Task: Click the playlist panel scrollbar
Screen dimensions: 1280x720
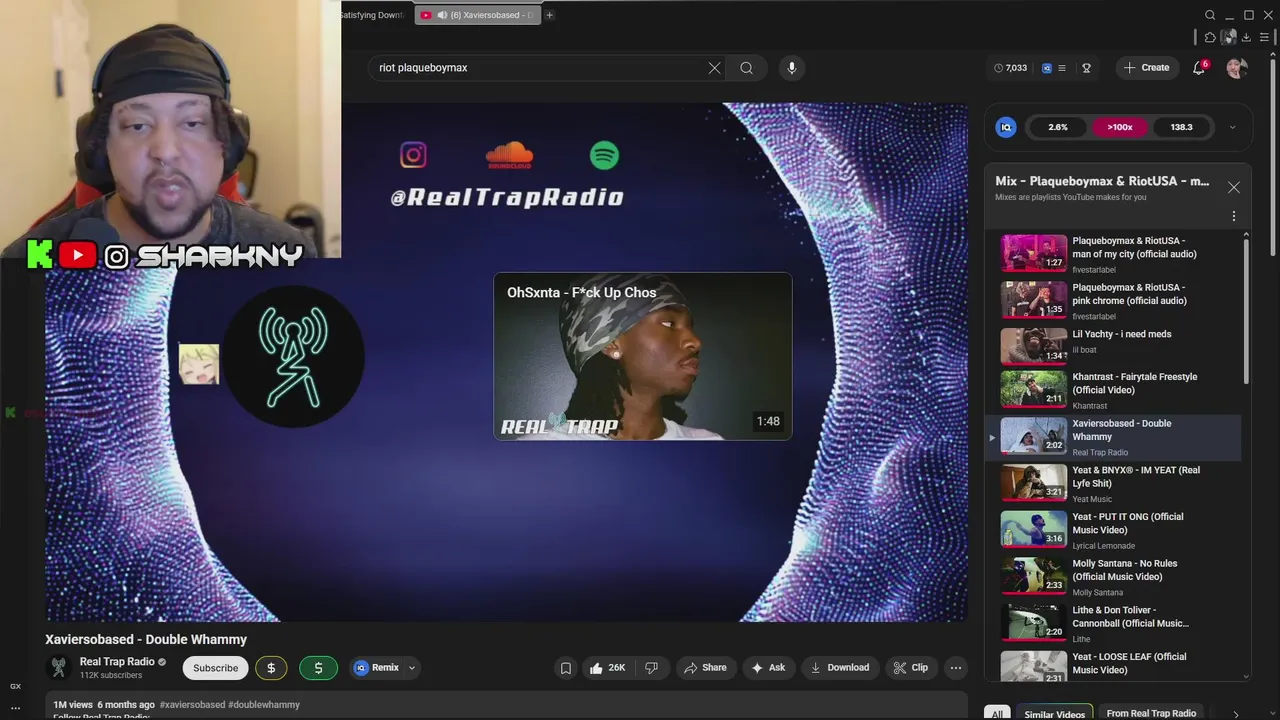Action: pyautogui.click(x=1246, y=312)
